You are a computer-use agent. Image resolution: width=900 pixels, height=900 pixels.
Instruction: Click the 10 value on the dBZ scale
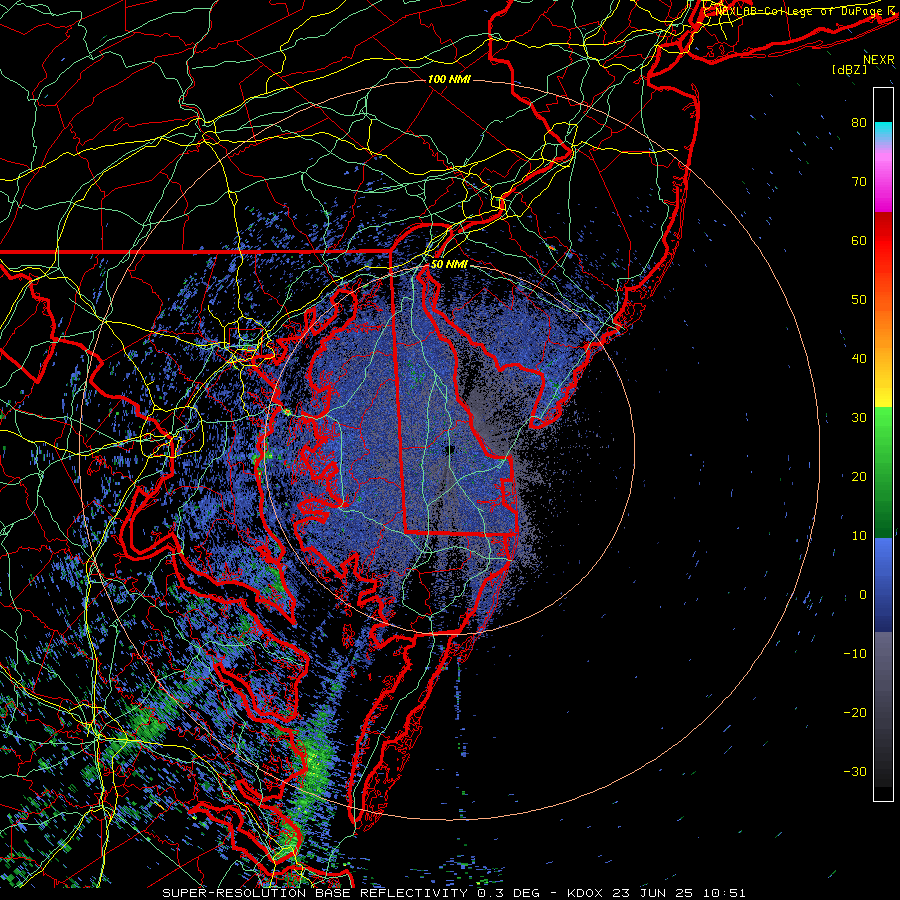[859, 536]
